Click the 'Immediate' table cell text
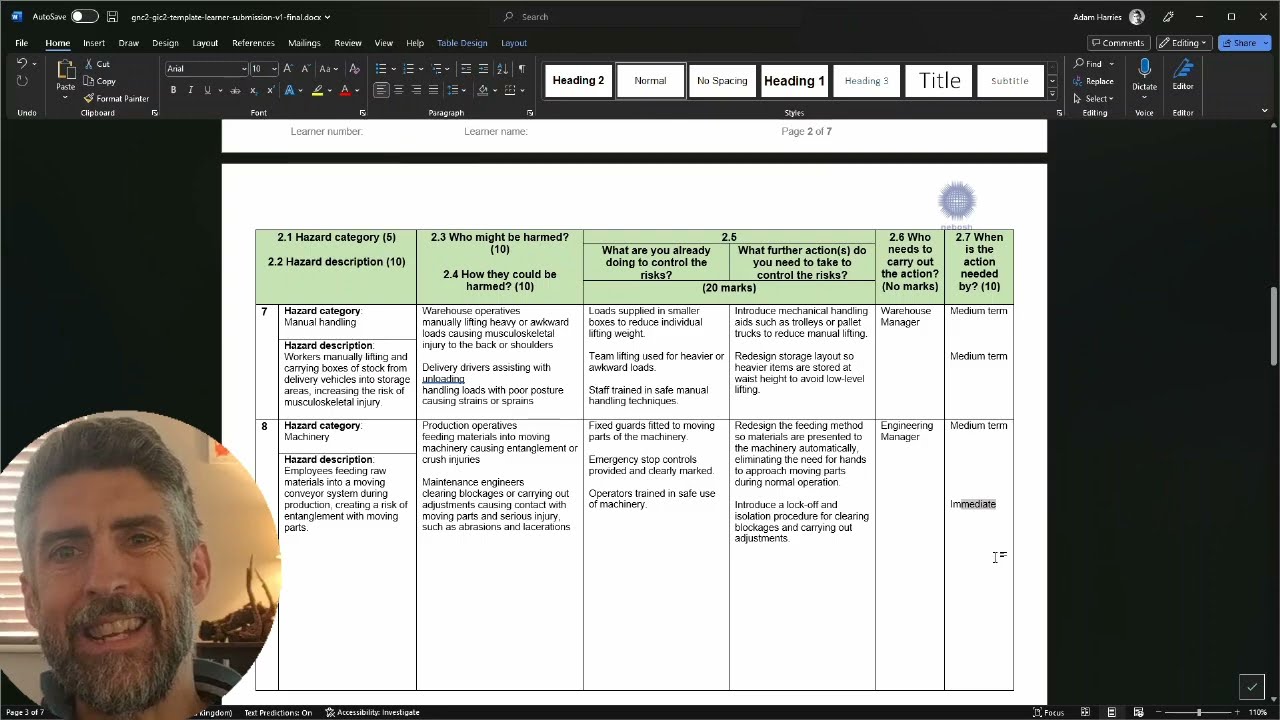 tap(973, 504)
